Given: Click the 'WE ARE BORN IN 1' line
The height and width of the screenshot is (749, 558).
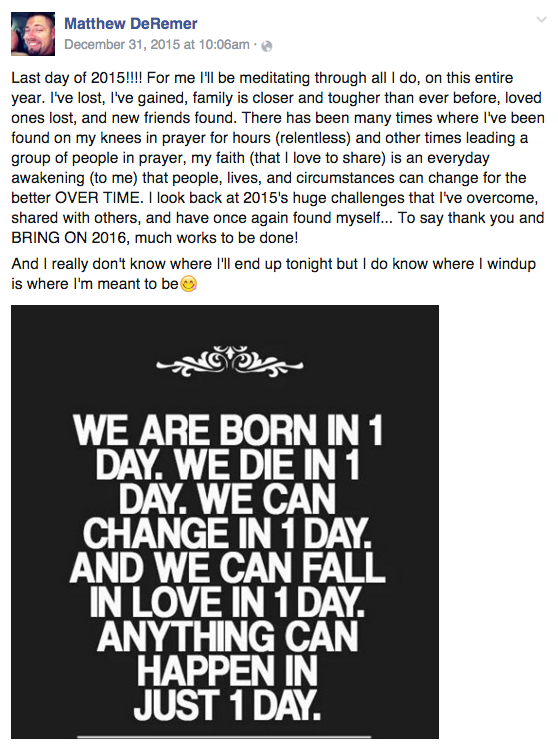Looking at the screenshot, I should point(228,430).
